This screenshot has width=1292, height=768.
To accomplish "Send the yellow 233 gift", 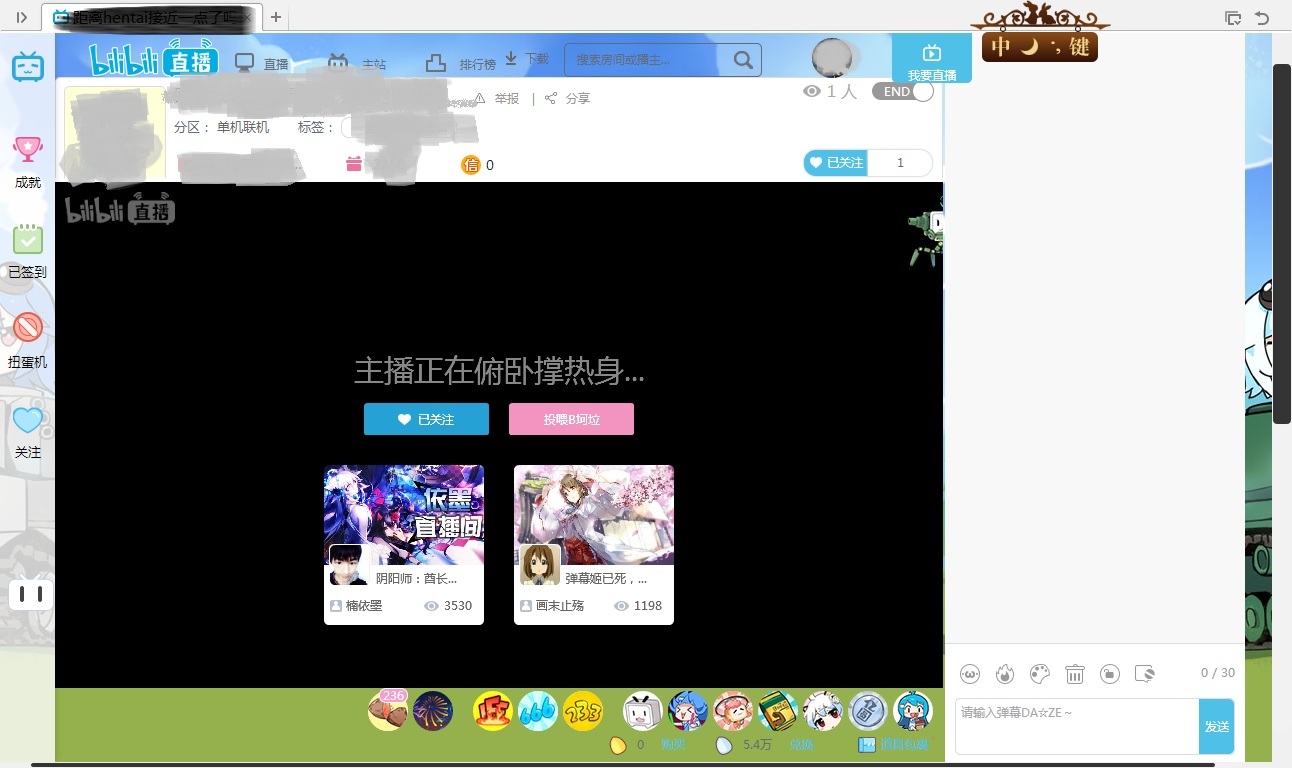I will 583,711.
